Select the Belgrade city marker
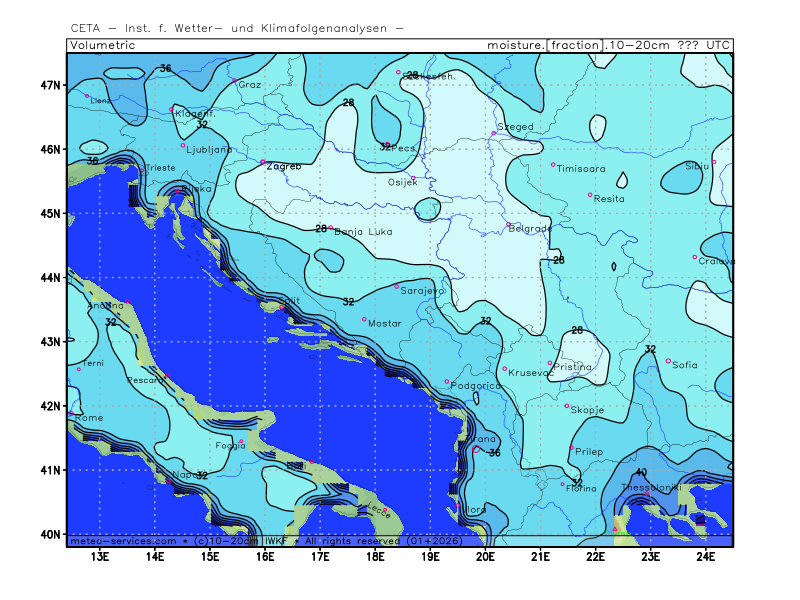800x600 pixels. (508, 225)
